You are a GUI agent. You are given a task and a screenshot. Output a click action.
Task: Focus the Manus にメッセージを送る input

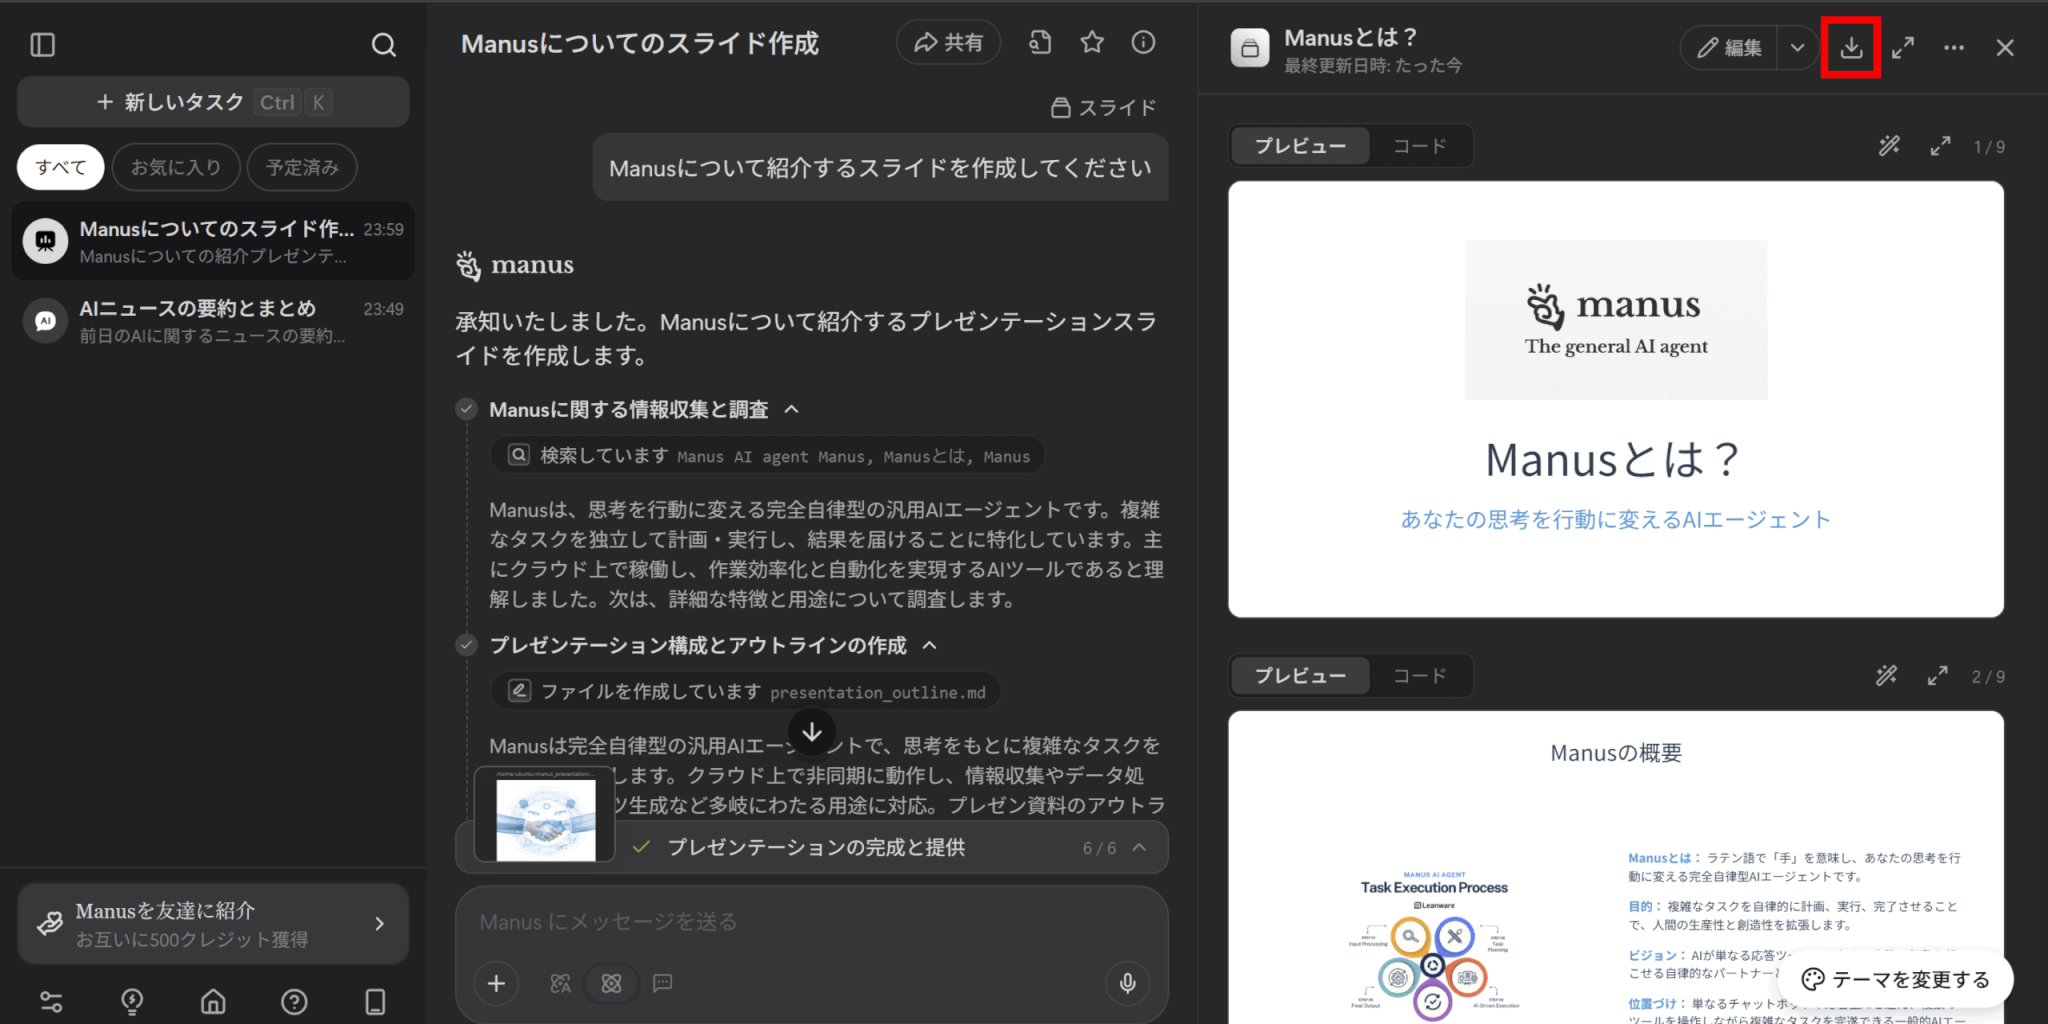coord(810,922)
